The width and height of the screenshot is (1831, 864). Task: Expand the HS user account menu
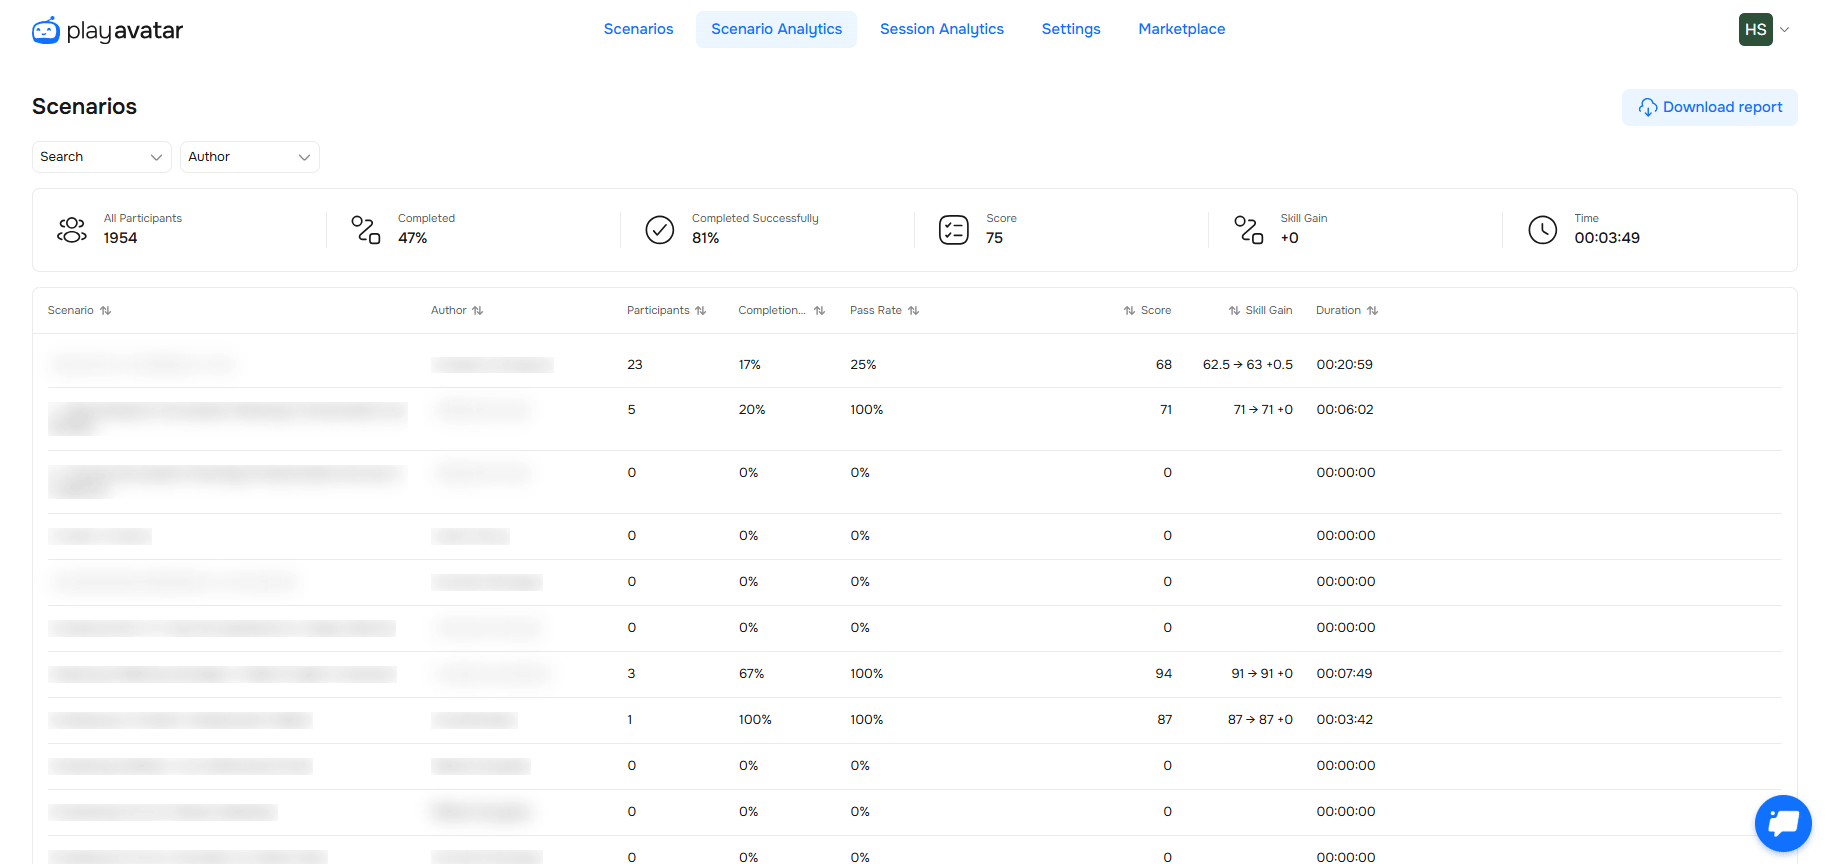pyautogui.click(x=1764, y=30)
